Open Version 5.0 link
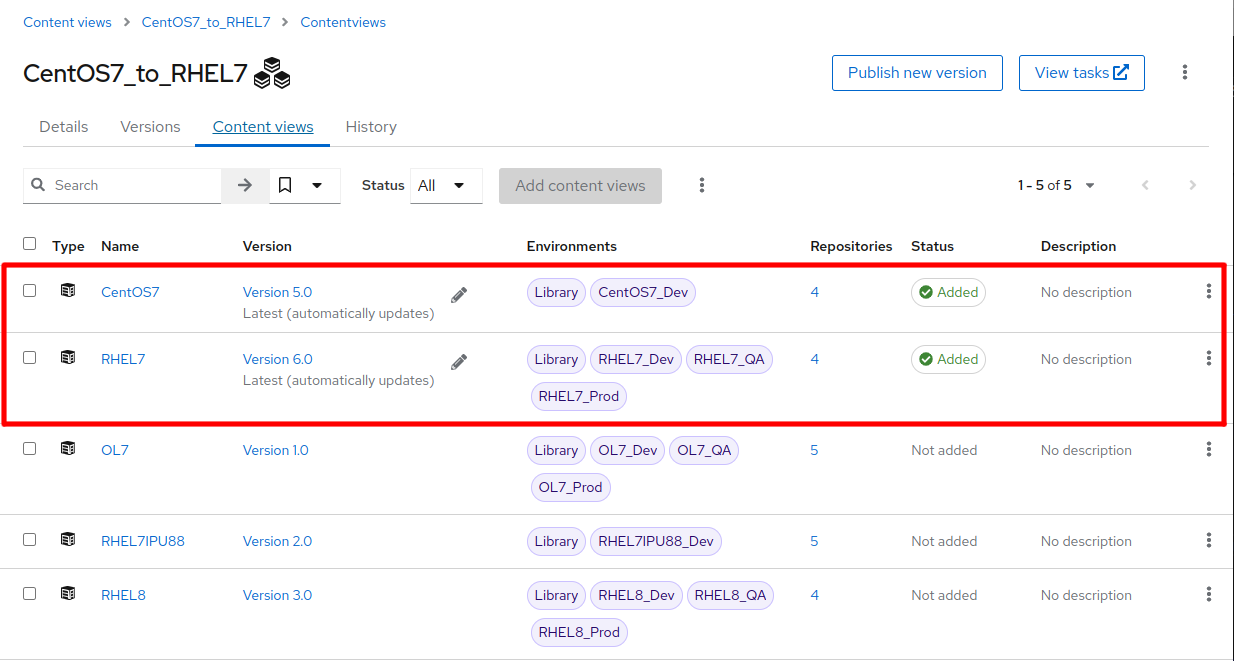The height and width of the screenshot is (661, 1234). 277,292
